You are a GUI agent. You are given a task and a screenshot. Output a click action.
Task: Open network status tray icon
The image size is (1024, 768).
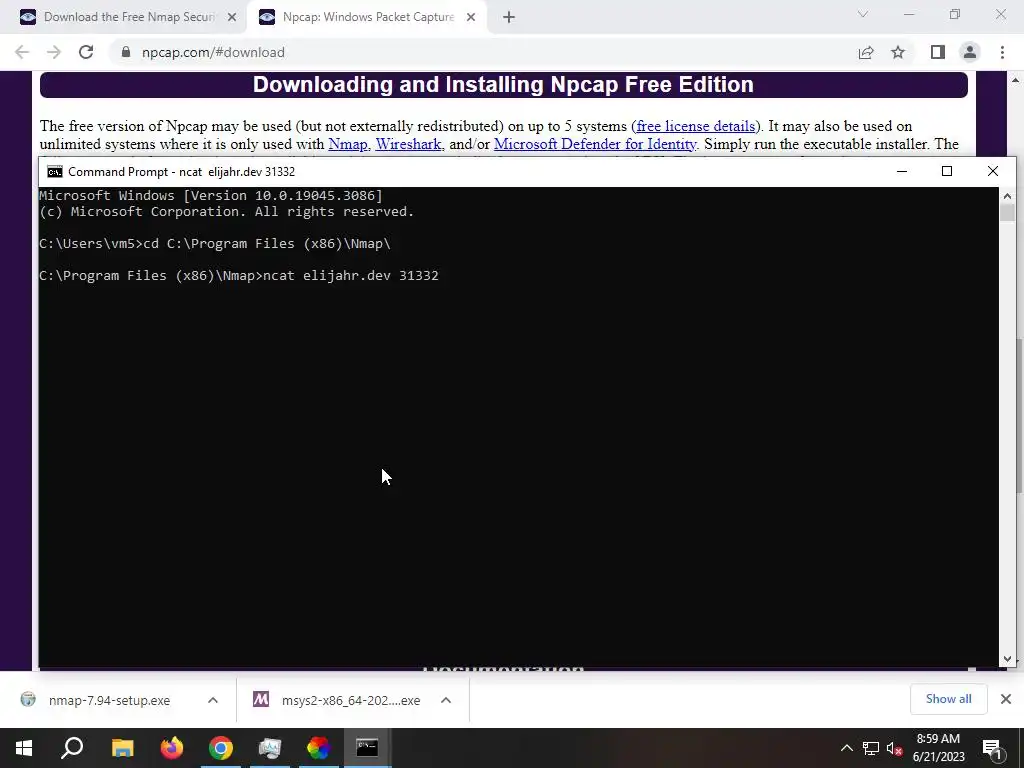click(x=871, y=748)
